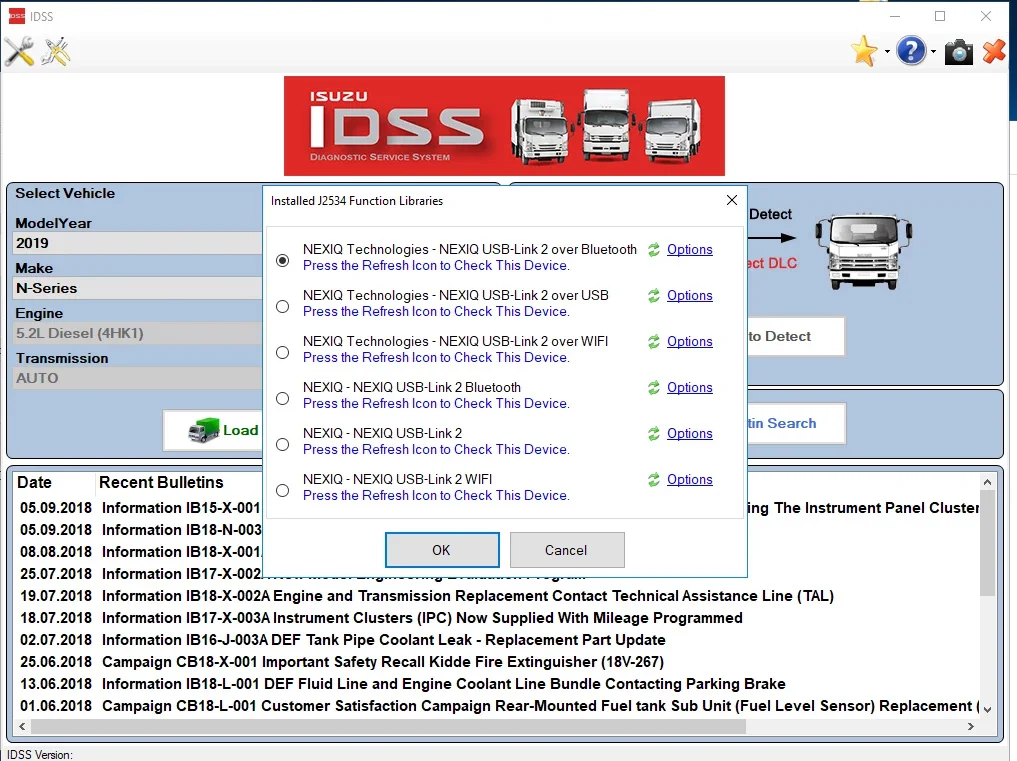Select the plain NEXIQ USB-Link 2 radio
This screenshot has width=1017, height=761.
point(282,444)
